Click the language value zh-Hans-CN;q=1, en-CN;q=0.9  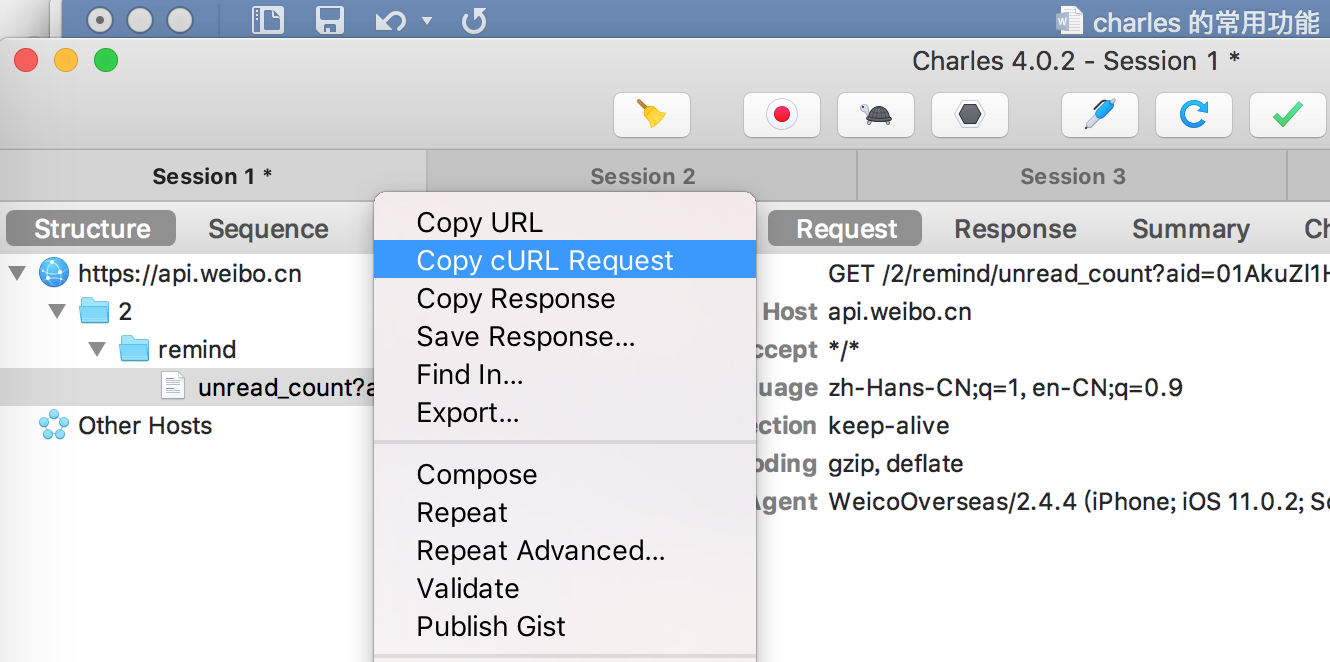1005,387
